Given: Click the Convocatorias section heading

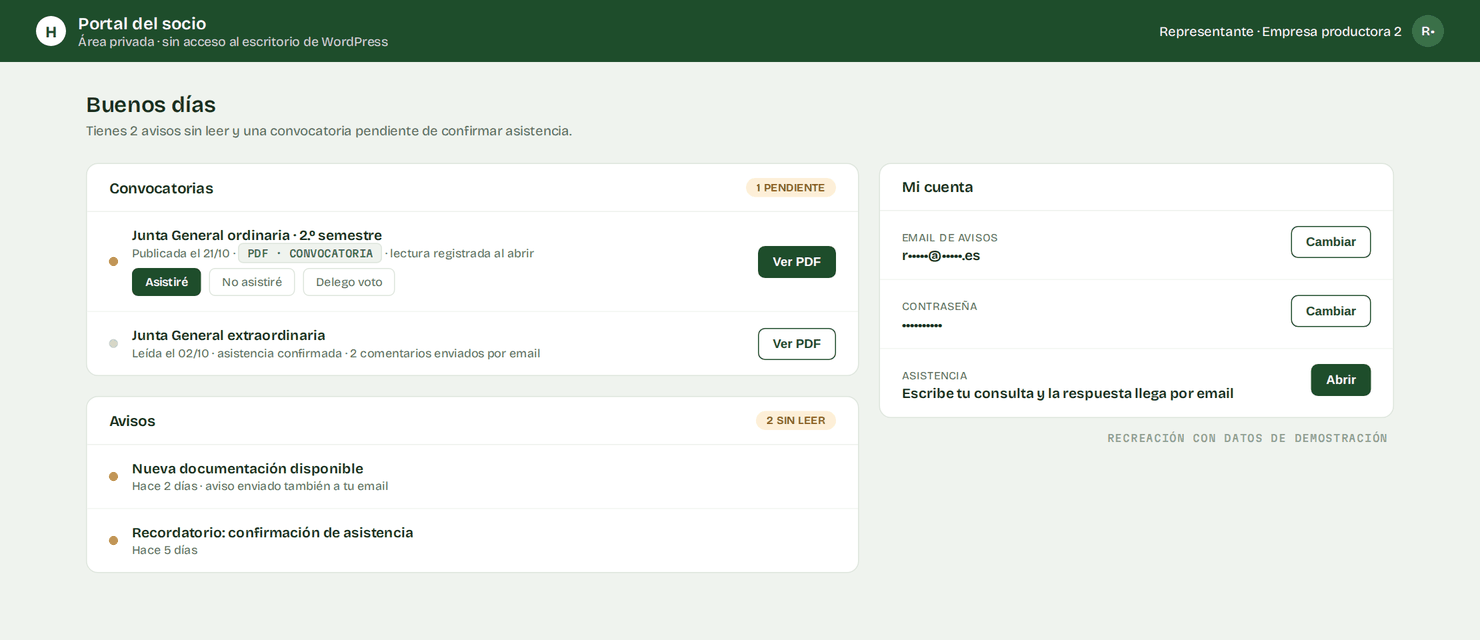Looking at the screenshot, I should coord(161,188).
